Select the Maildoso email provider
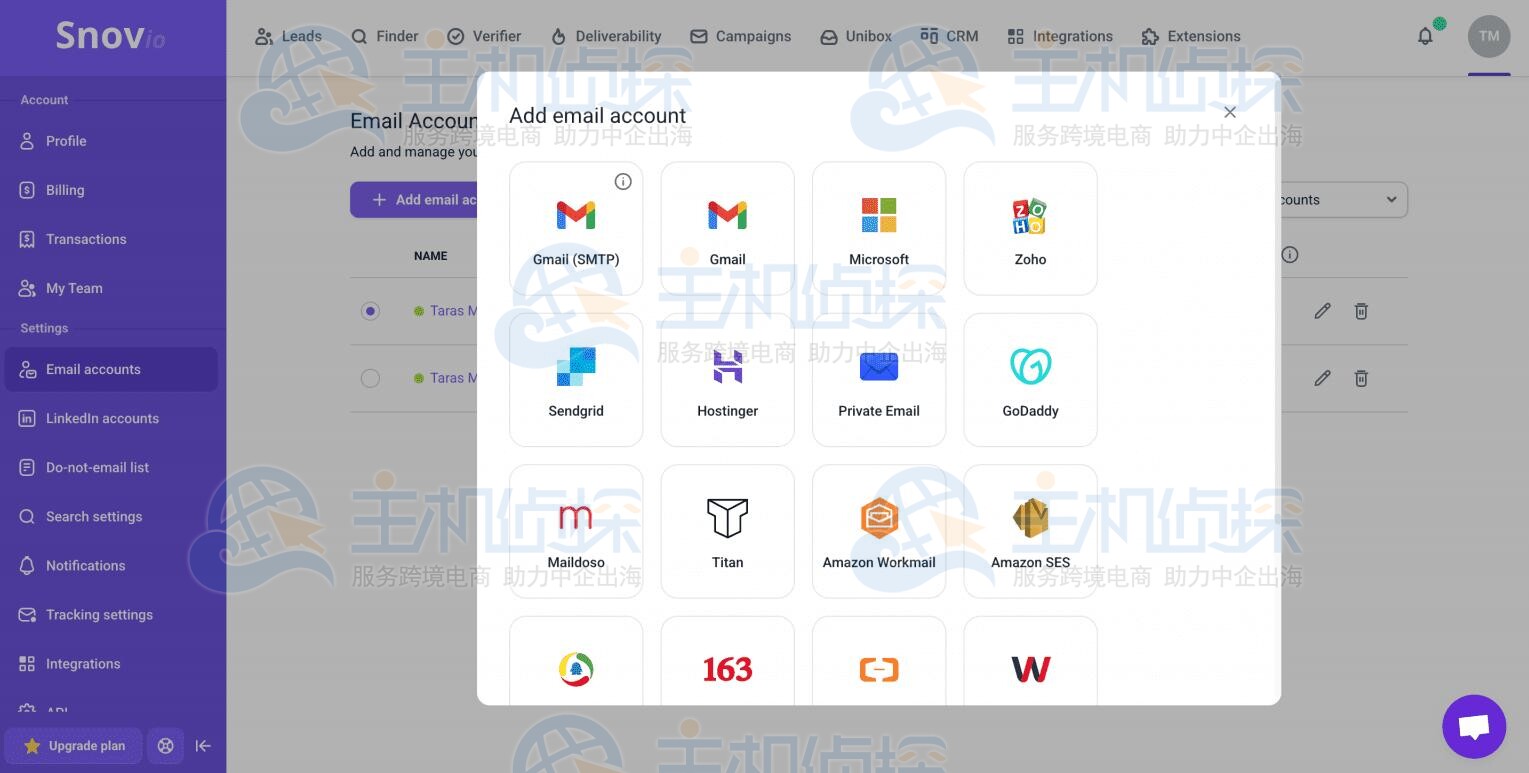This screenshot has width=1529, height=773. pyautogui.click(x=576, y=531)
